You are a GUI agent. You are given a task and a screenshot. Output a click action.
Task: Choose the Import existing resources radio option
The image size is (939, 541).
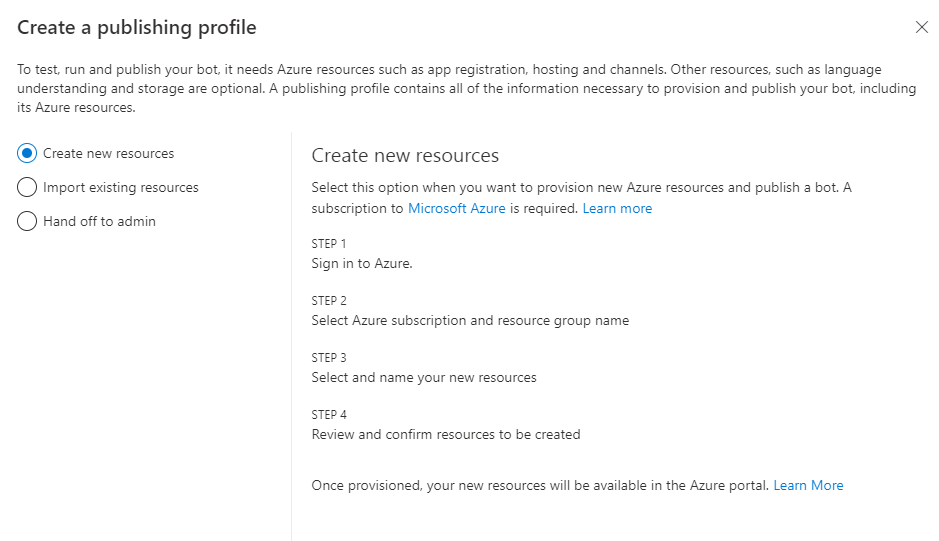tap(27, 188)
